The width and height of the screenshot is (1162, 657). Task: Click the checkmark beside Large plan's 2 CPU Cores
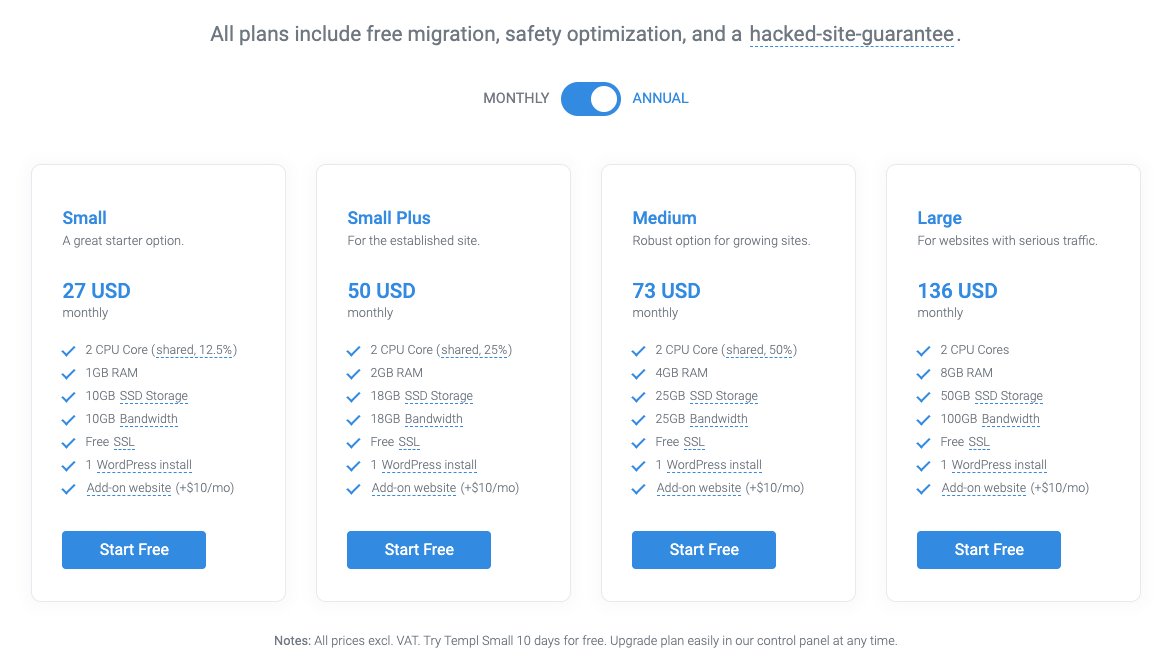(924, 351)
